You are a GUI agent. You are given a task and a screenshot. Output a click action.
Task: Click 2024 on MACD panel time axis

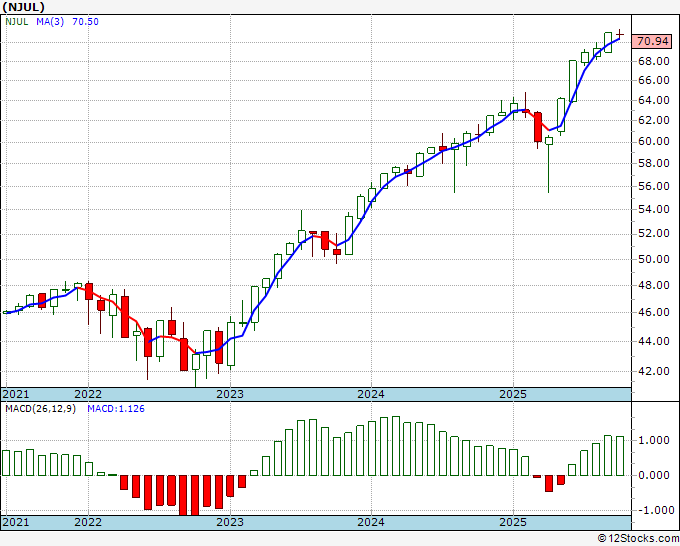point(371,522)
